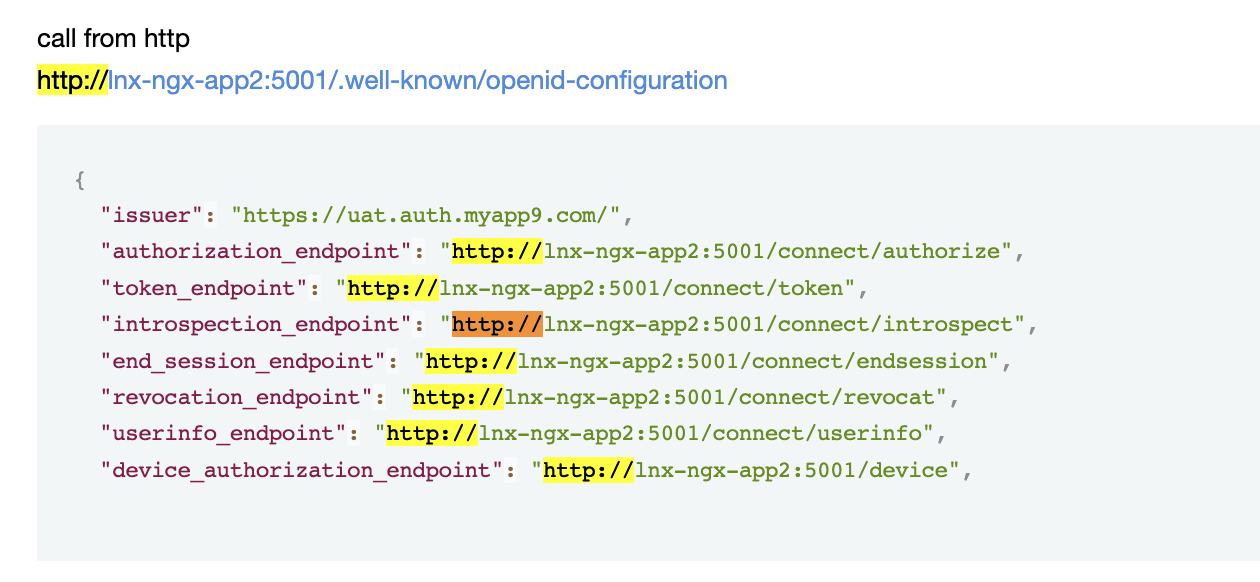Open the lnx-ngx-app2 openid-configuration link

pyautogui.click(x=417, y=80)
